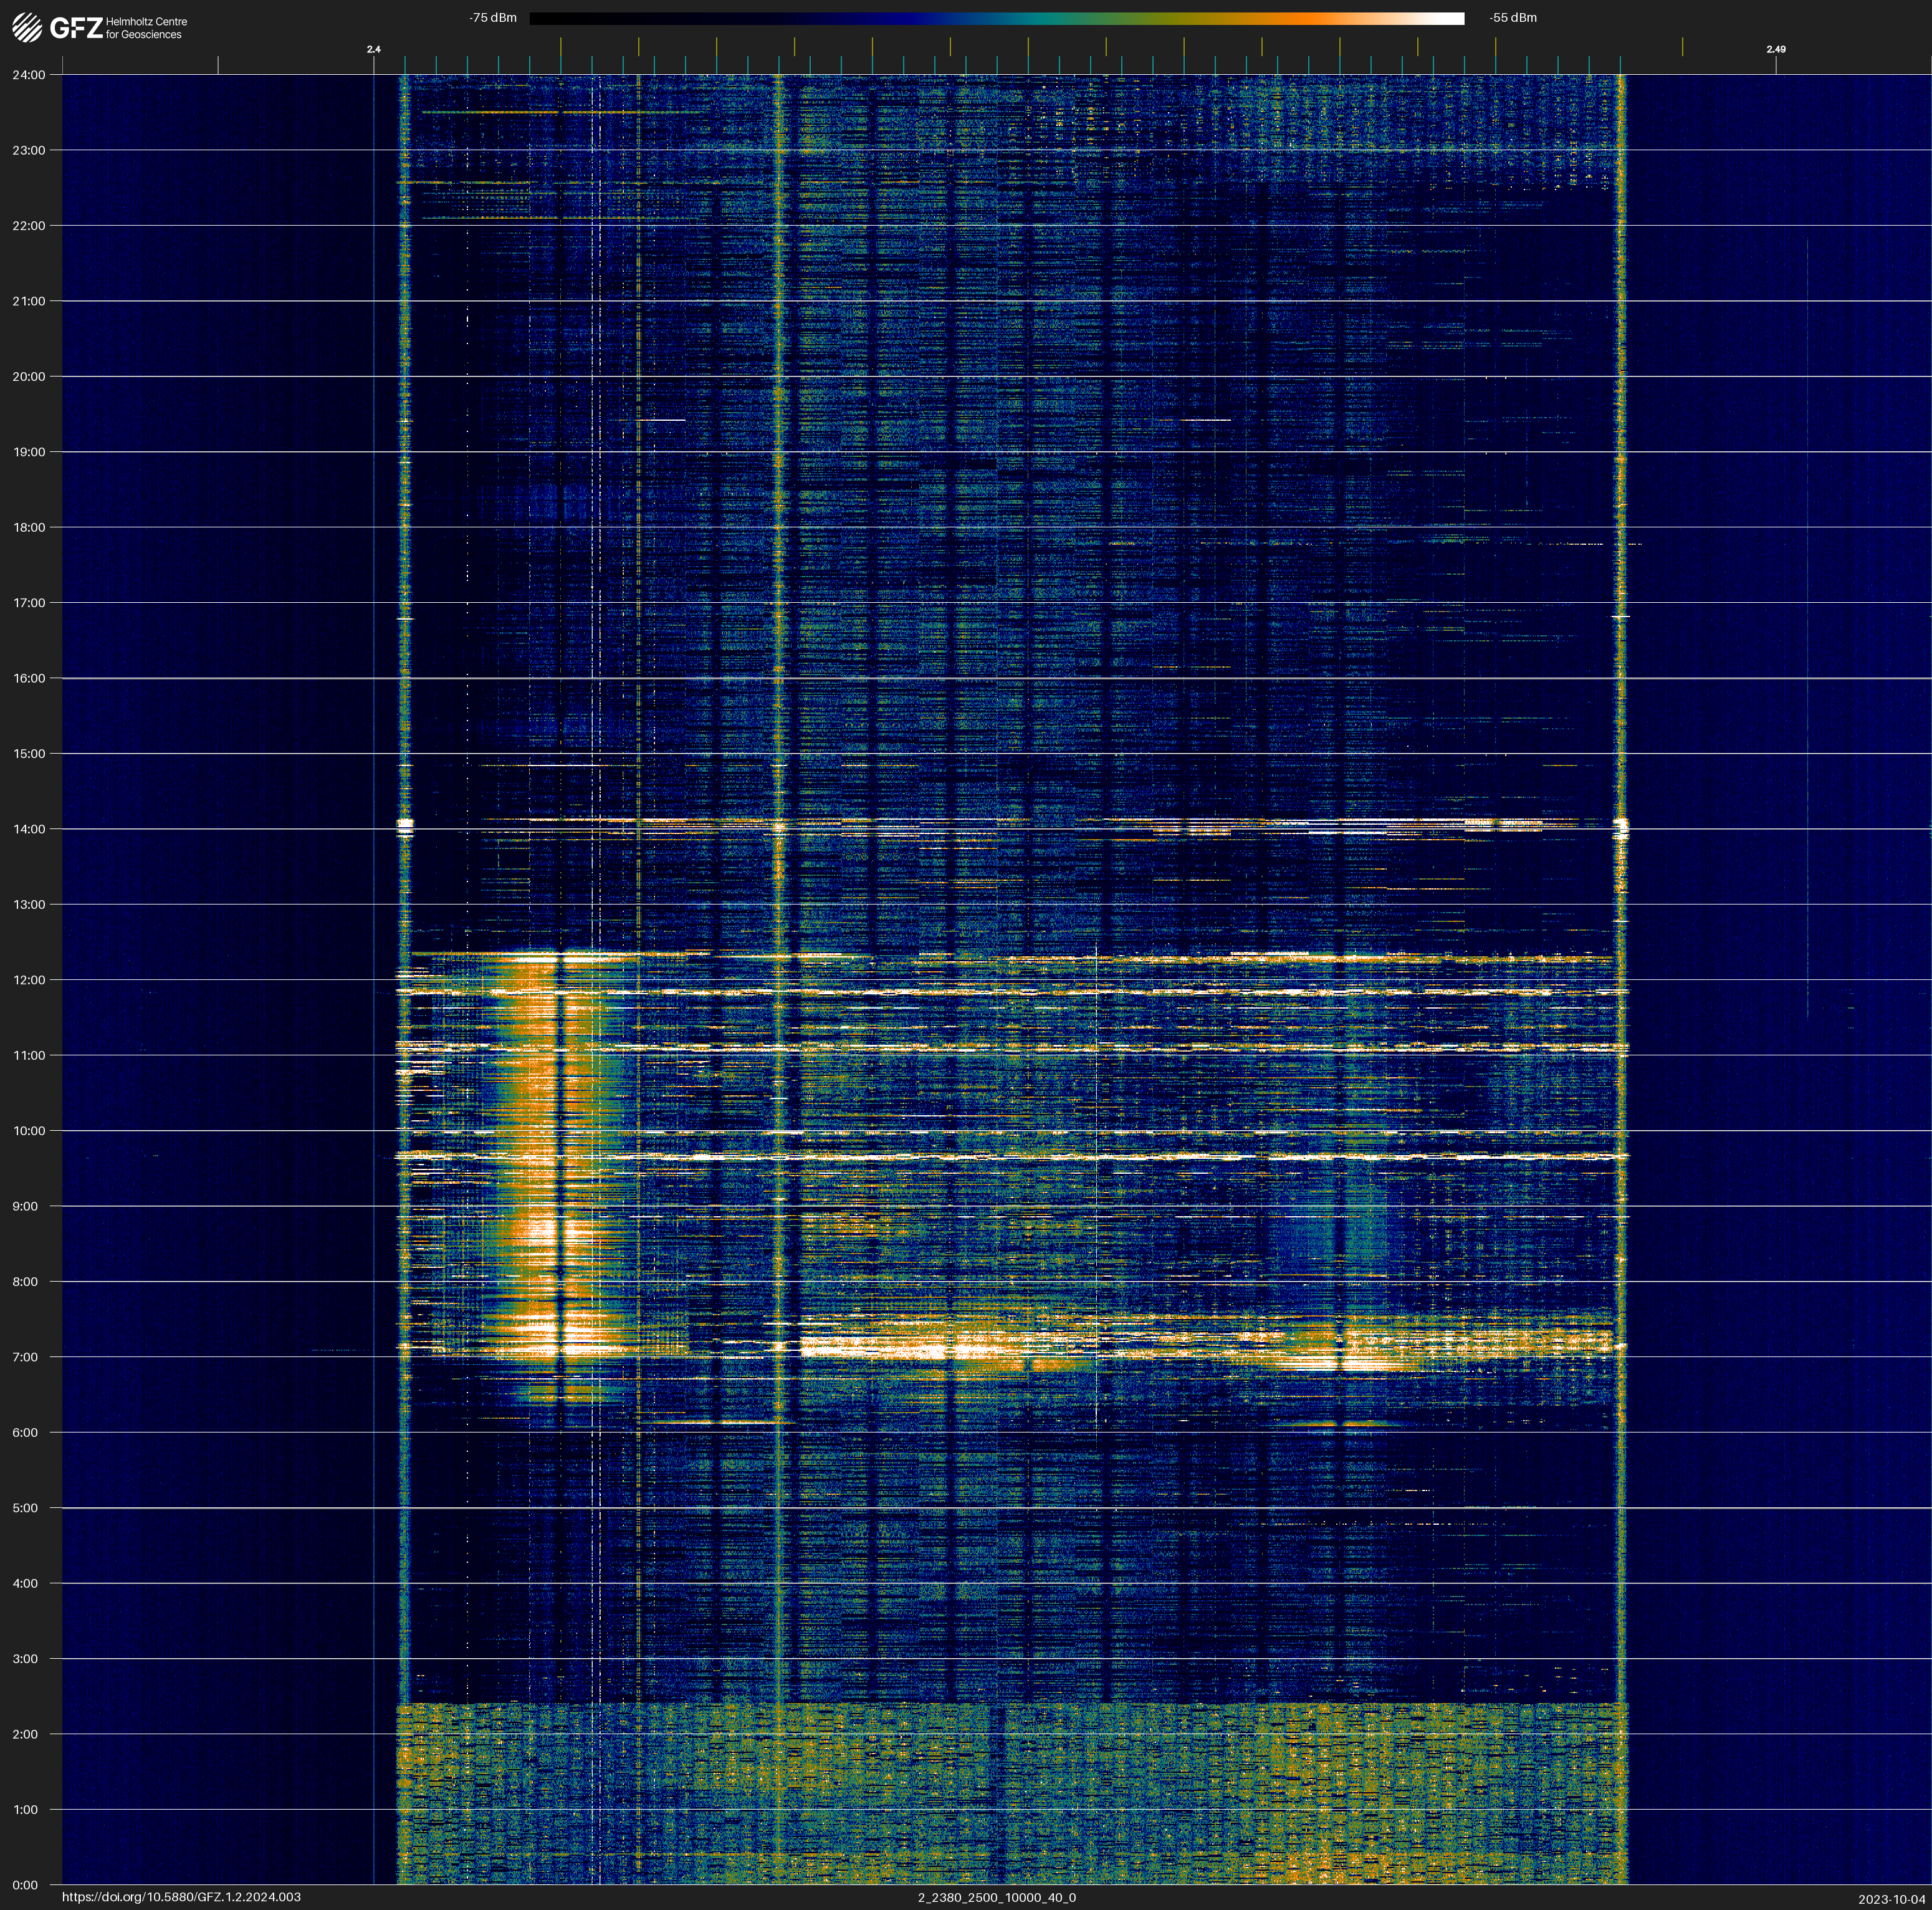
Task: Click the -75 dBm scale label
Action: pyautogui.click(x=493, y=18)
